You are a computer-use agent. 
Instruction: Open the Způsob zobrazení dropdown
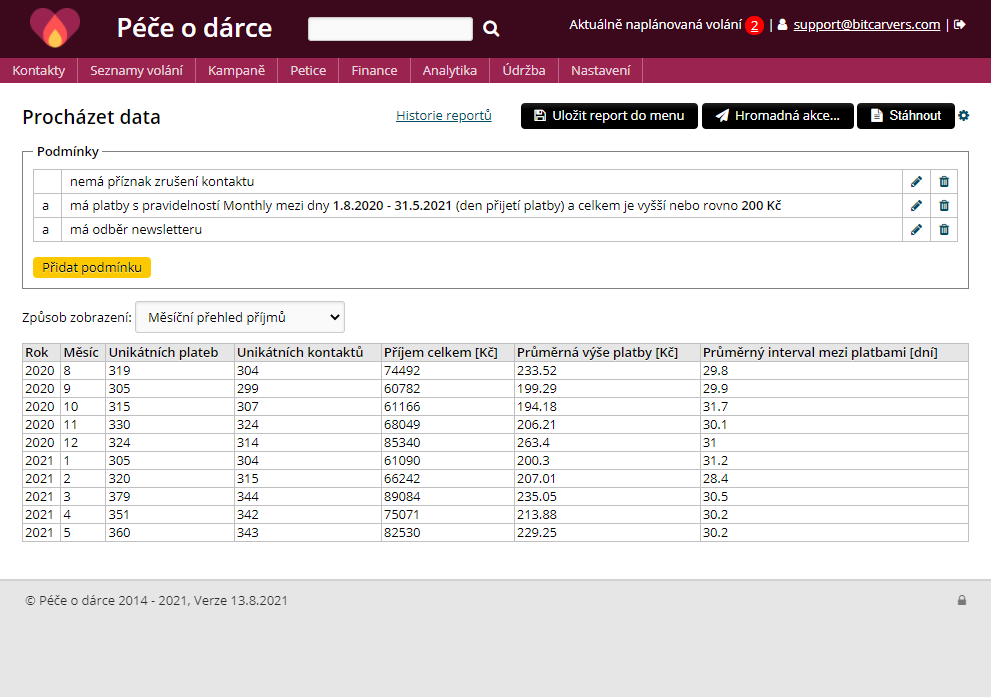[240, 317]
